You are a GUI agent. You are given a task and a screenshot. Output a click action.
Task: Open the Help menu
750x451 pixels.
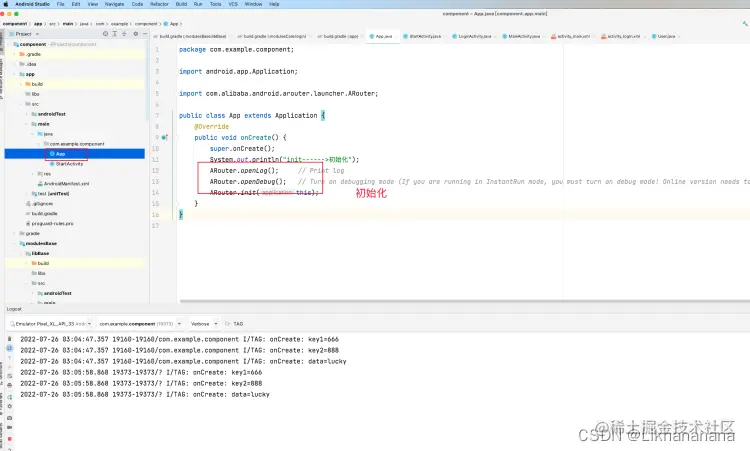[274, 4]
